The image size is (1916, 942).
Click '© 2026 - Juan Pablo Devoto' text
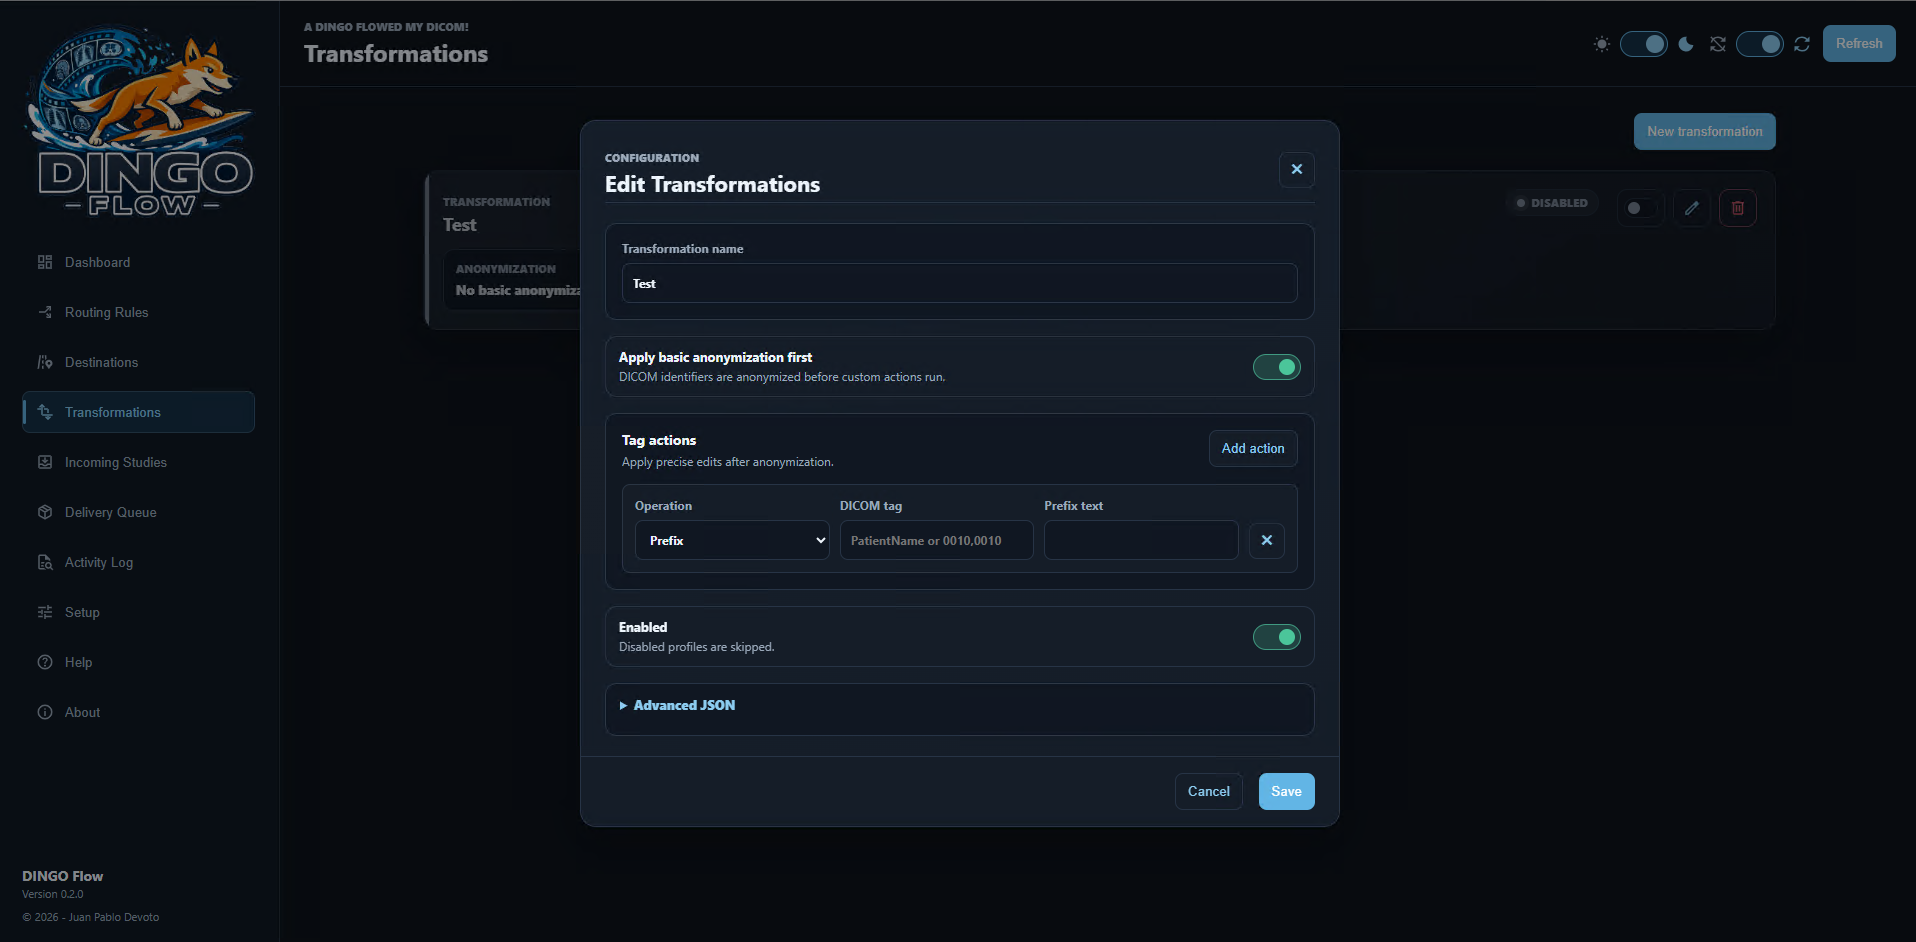91,917
